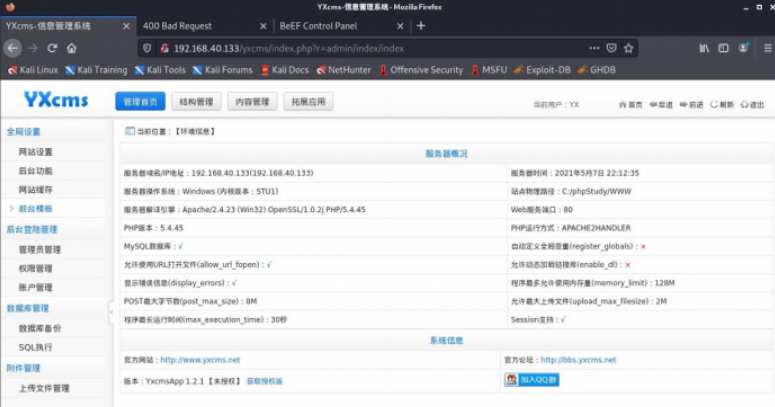Open 网站设置 in the sidebar

[36, 152]
